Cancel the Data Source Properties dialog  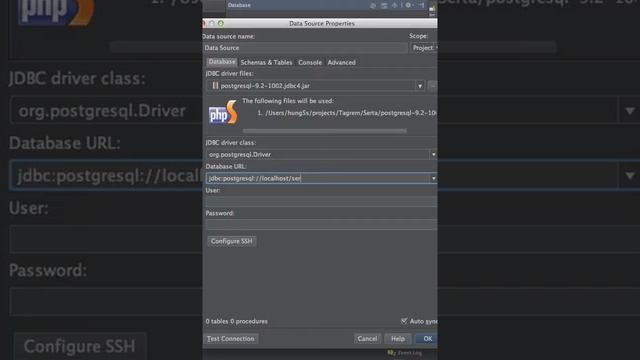367,339
